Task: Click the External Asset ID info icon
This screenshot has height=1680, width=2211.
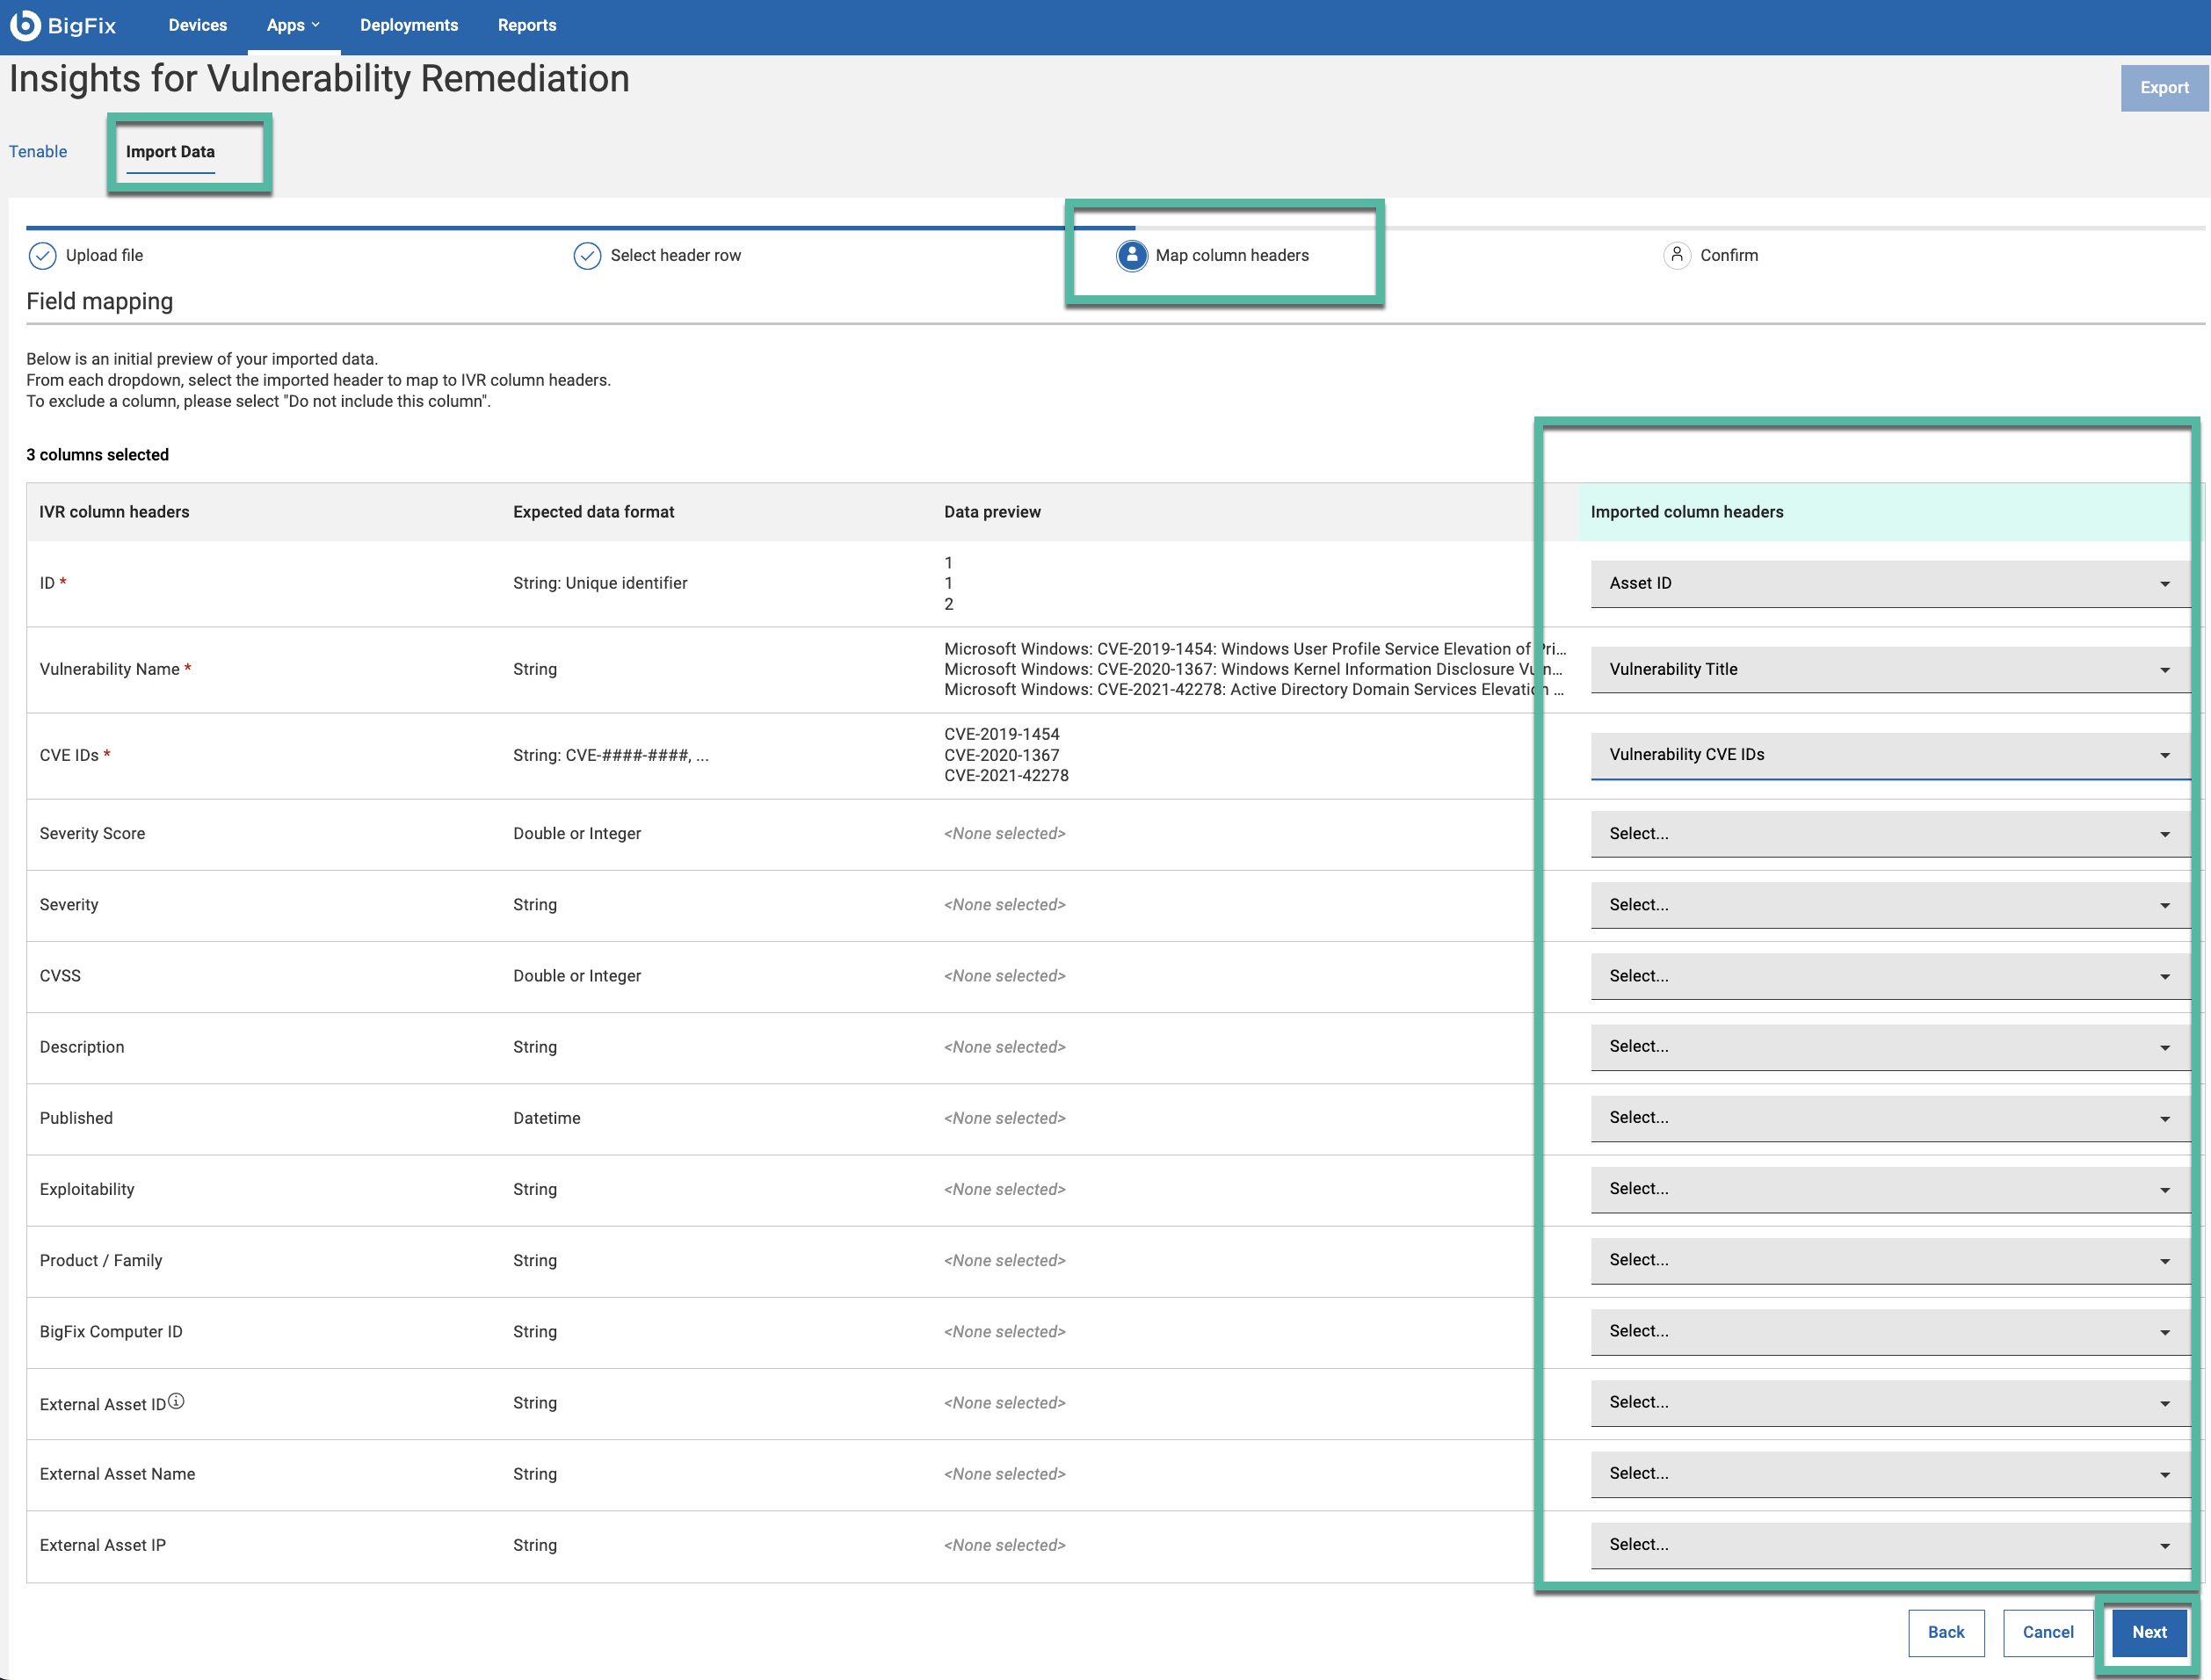Action: [177, 1401]
